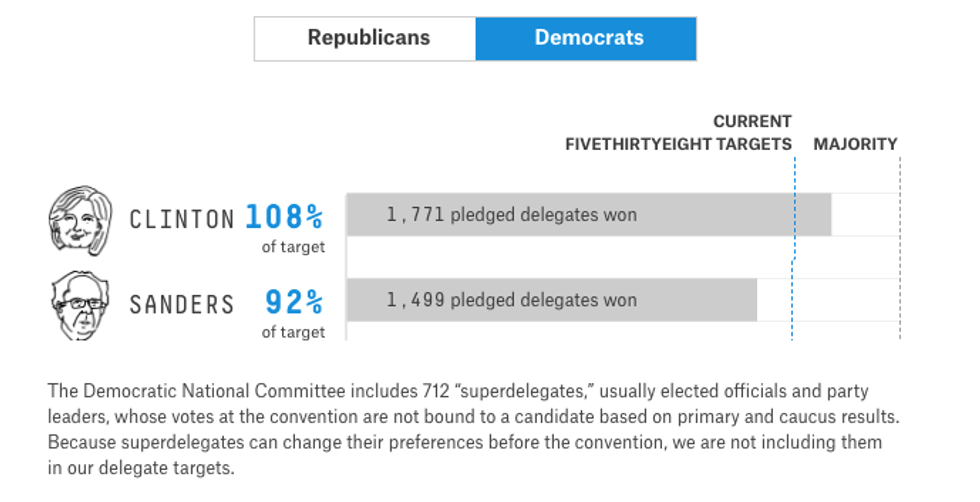Screen dimensions: 980x502
Task: Click Sanders' 92% target figure
Action: click(x=294, y=301)
